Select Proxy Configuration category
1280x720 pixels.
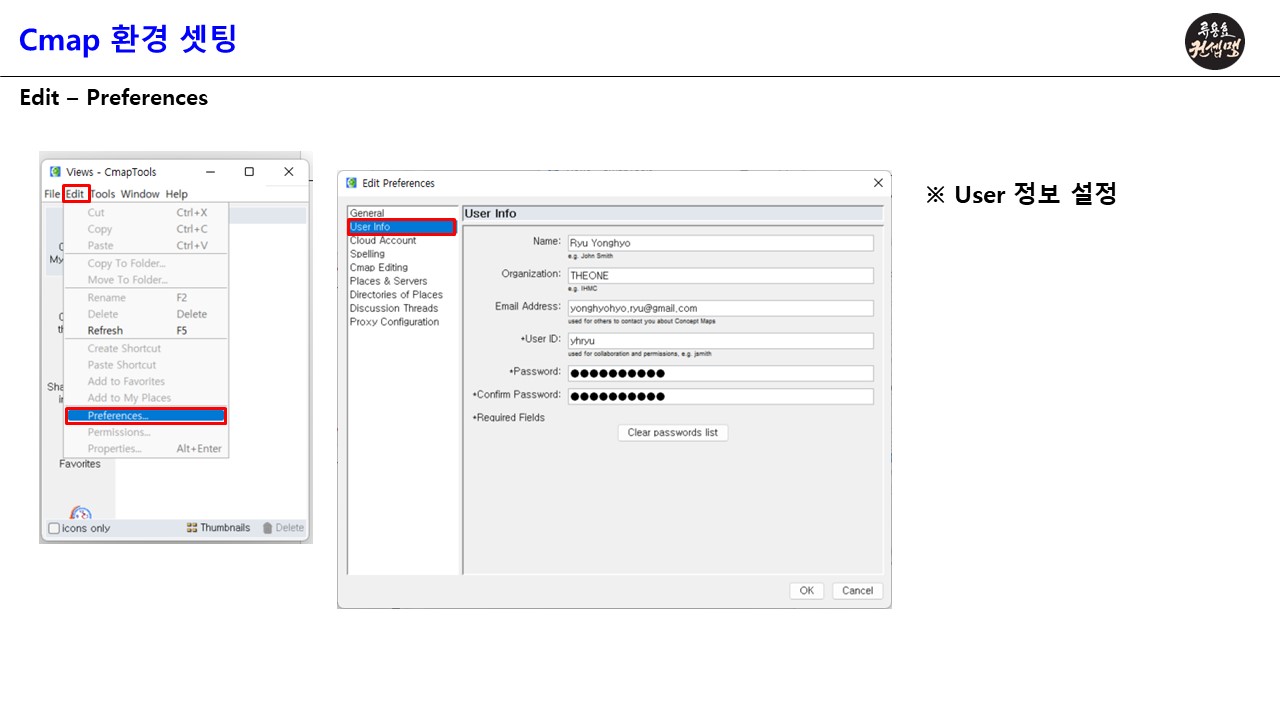(x=402, y=322)
